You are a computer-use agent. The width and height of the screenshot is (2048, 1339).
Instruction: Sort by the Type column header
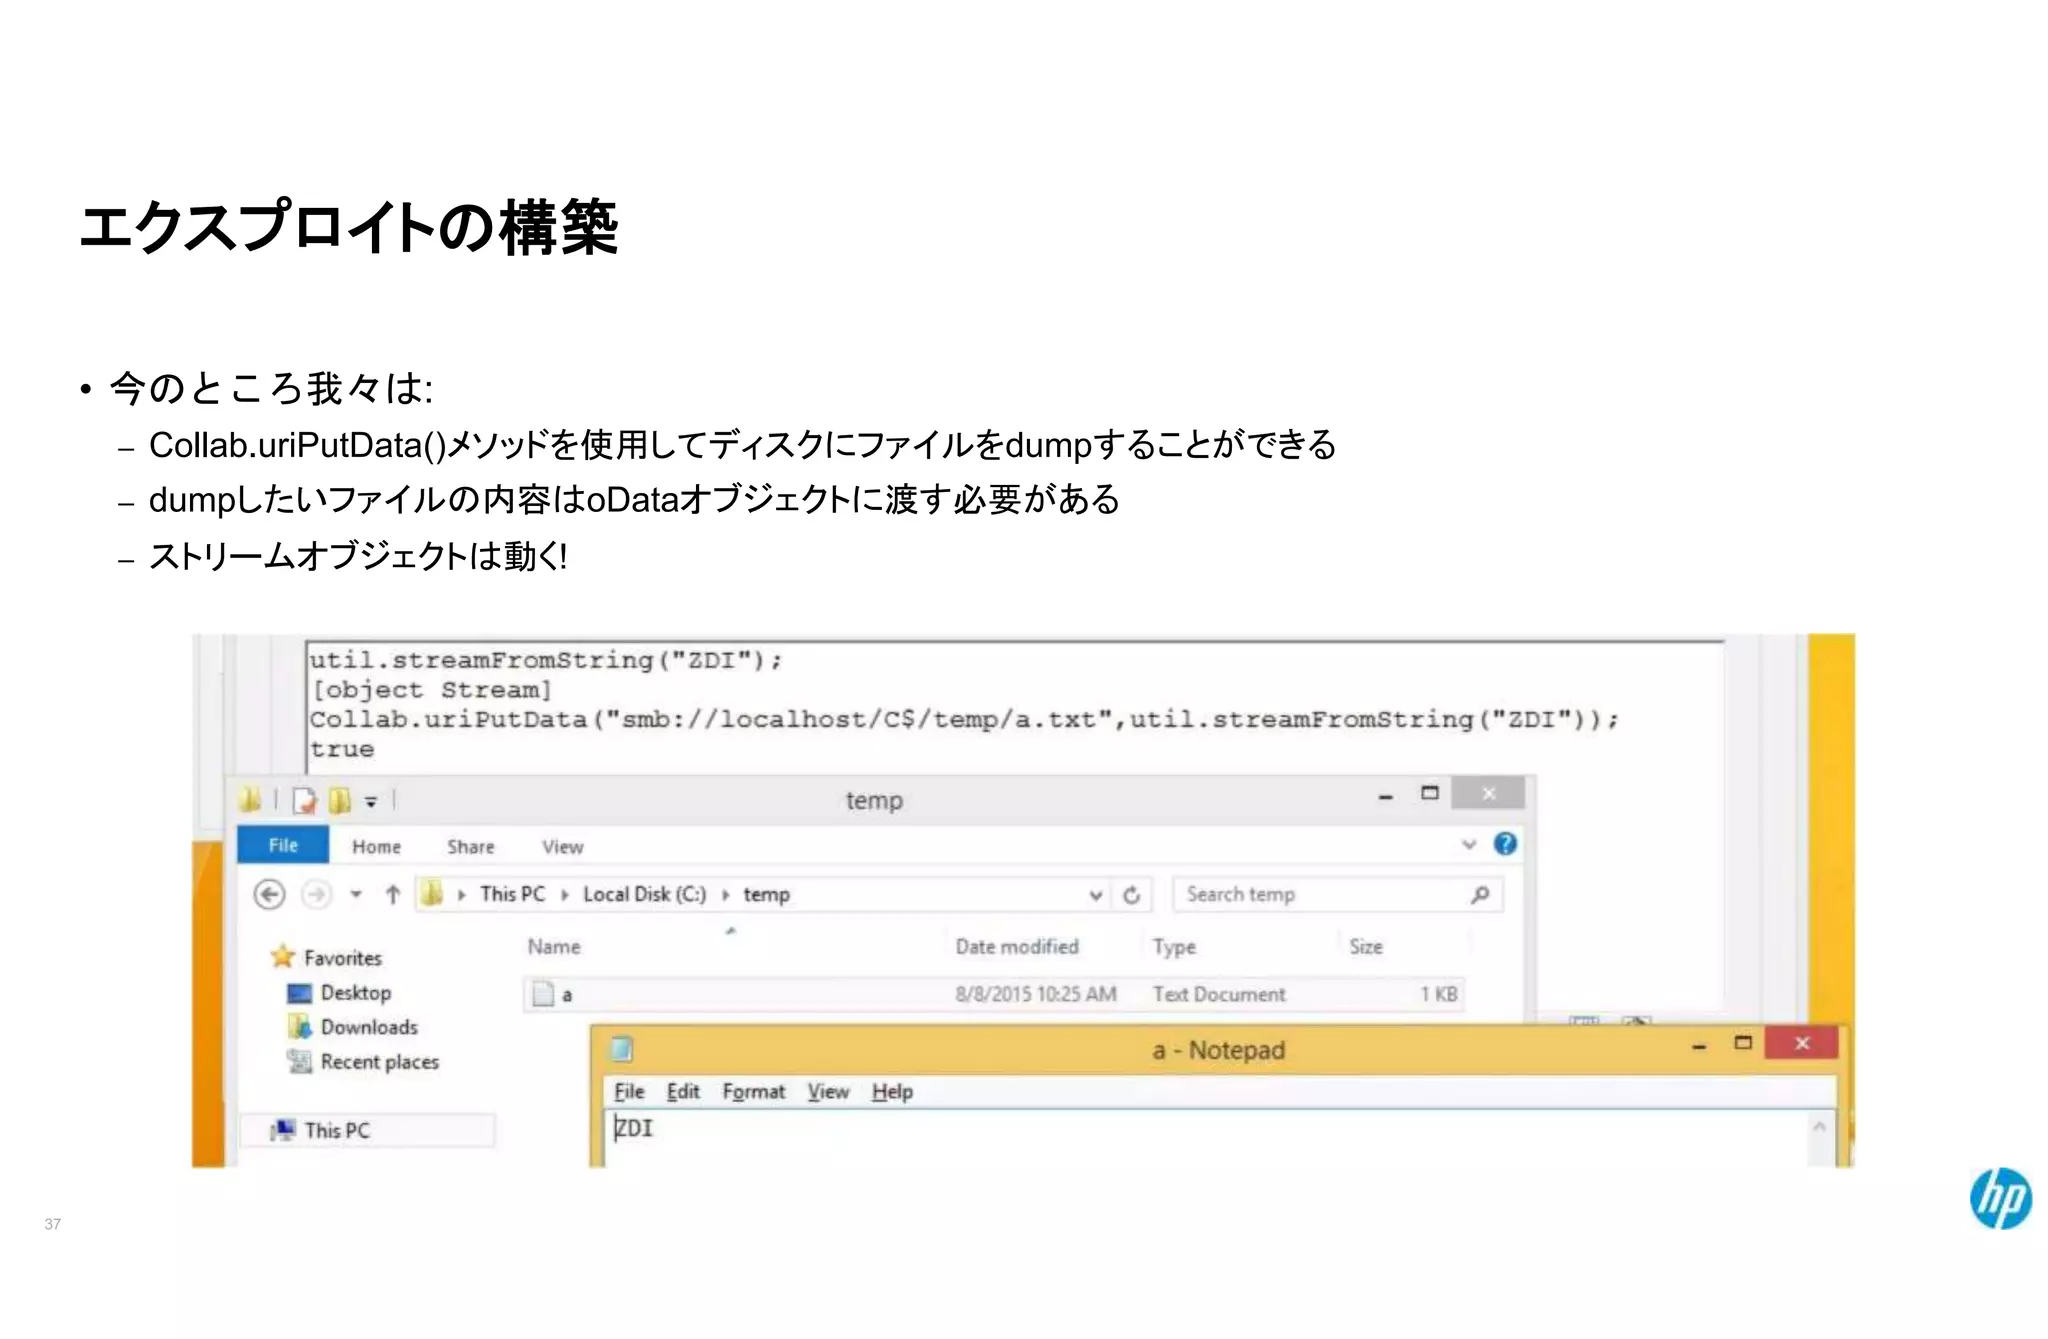point(1174,946)
